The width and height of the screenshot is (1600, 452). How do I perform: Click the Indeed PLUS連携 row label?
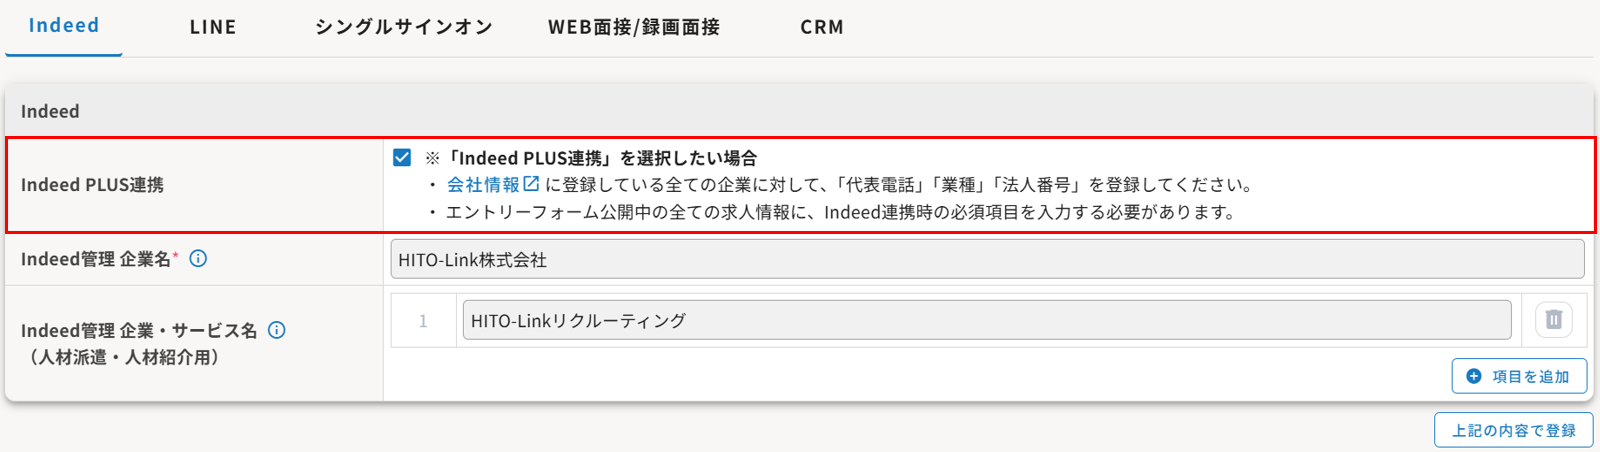click(x=92, y=185)
